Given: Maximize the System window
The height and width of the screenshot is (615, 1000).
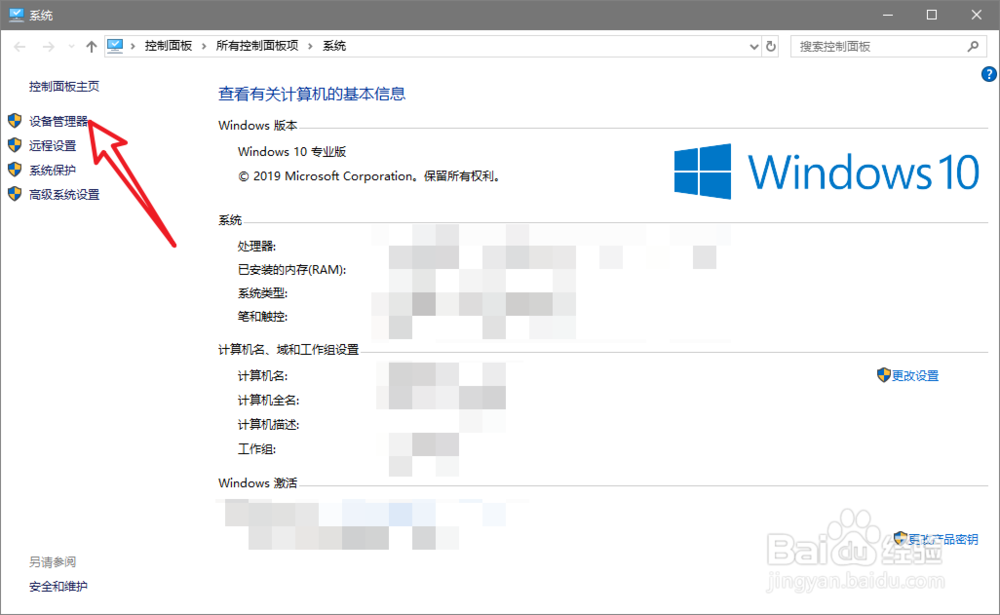Looking at the screenshot, I should pyautogui.click(x=932, y=15).
